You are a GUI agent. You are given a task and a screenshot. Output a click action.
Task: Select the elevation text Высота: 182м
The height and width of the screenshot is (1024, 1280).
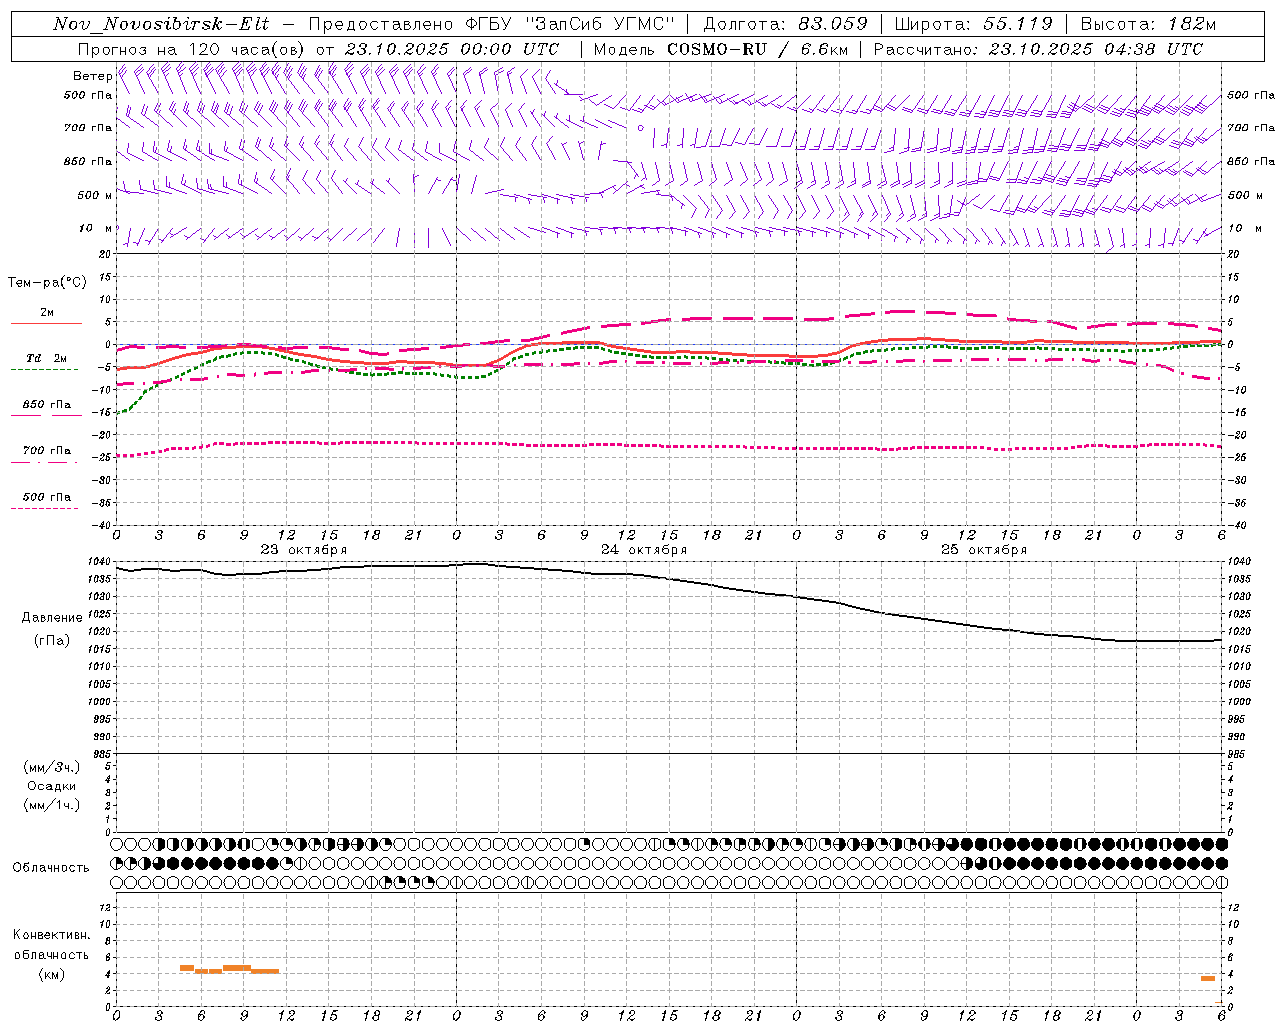[x=1149, y=24]
